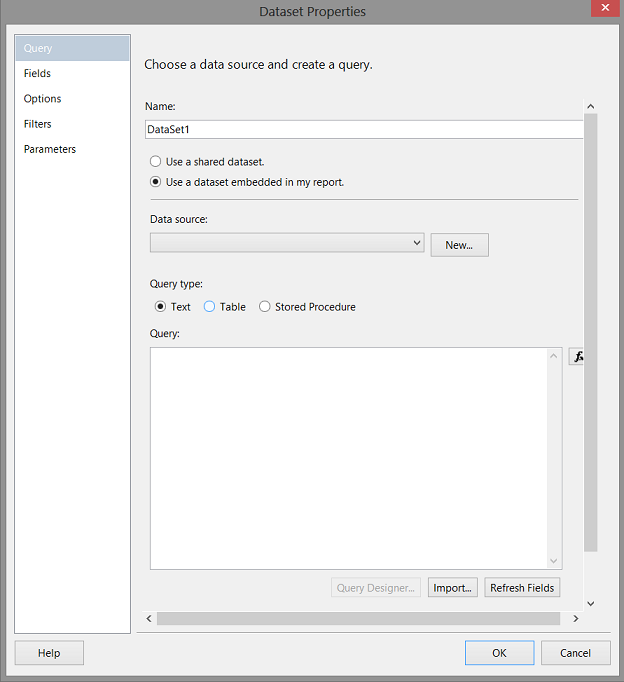This screenshot has width=624, height=682.
Task: Open Help for this dialog
Action: (49, 653)
